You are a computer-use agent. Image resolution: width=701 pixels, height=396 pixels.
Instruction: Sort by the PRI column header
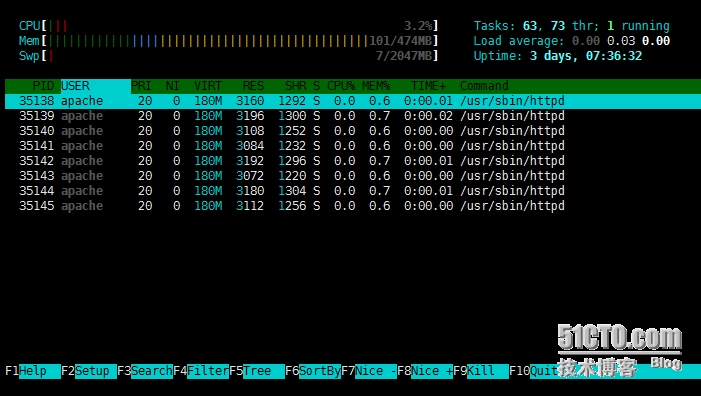click(x=141, y=86)
